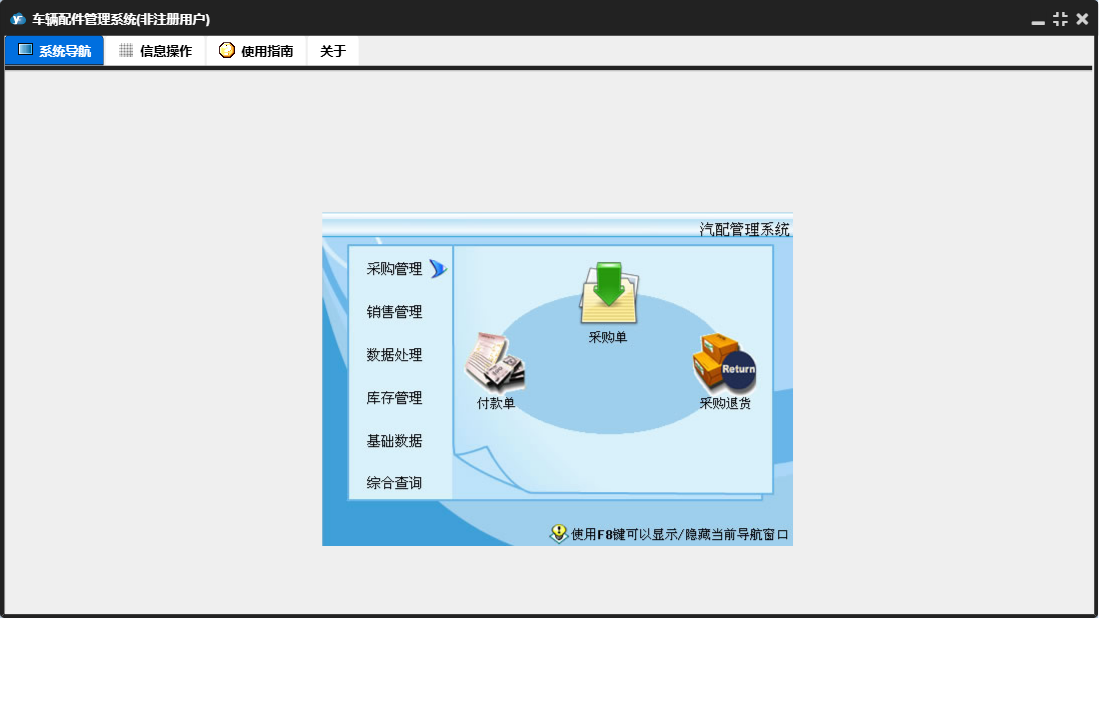Screen dimensions: 1099x723
Task: Select 数据处理 in navigation list
Action: click(x=395, y=354)
